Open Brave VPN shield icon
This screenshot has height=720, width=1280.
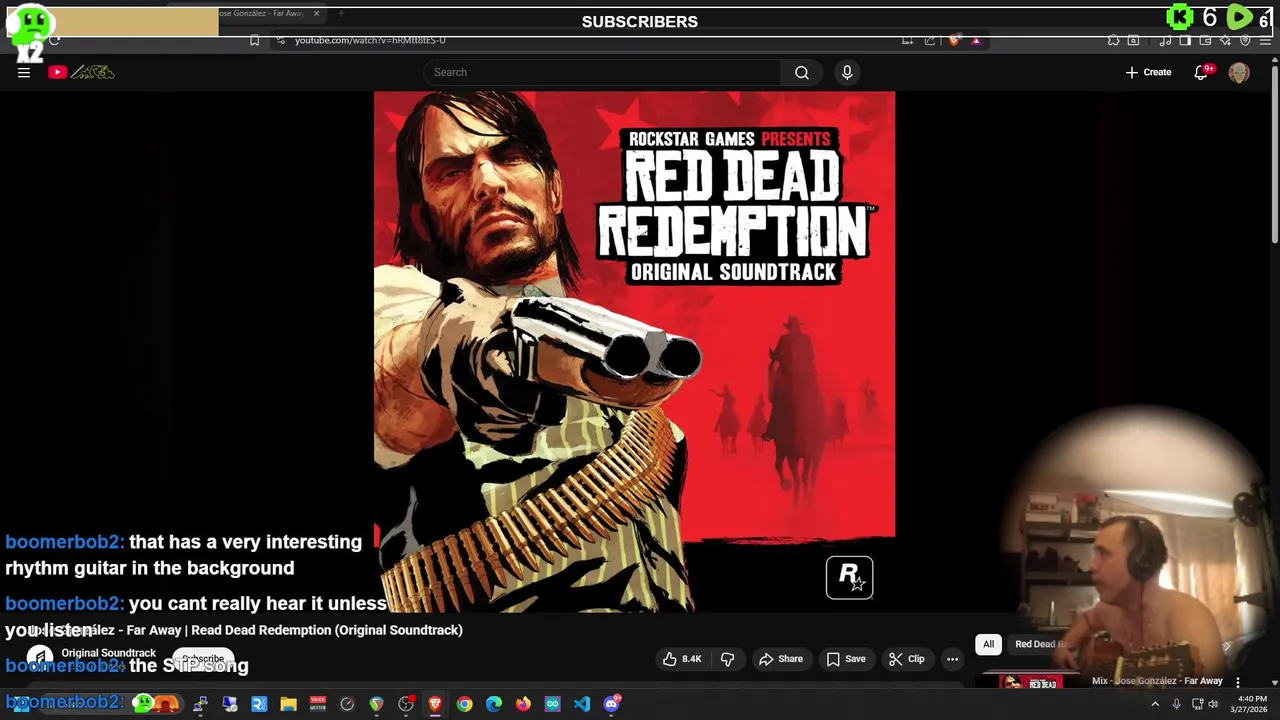pyautogui.click(x=1245, y=40)
